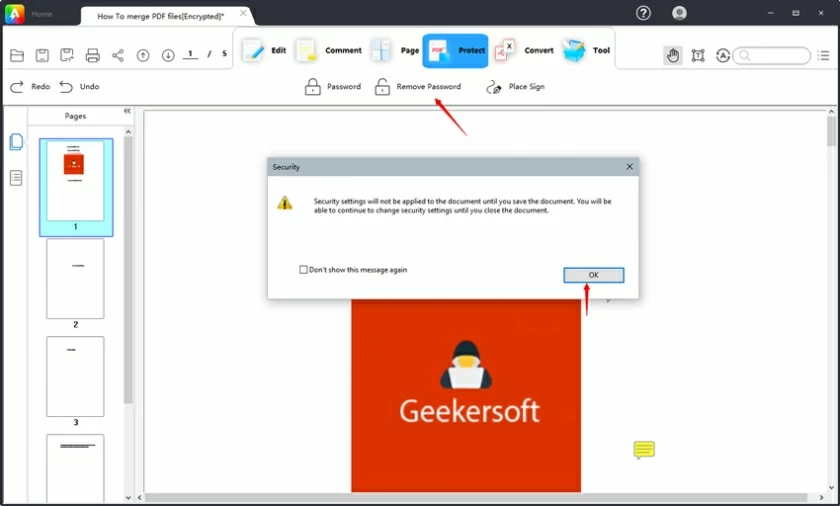Click the Place Sign button
This screenshot has height=506, width=840.
515,87
